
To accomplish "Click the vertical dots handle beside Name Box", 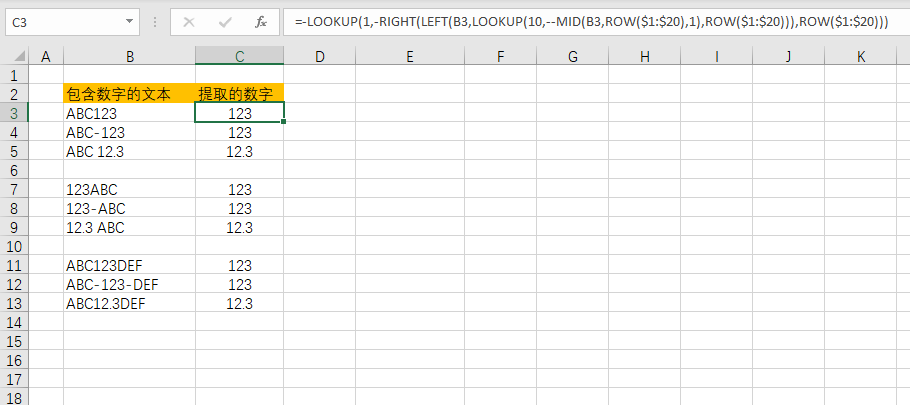I will (155, 21).
